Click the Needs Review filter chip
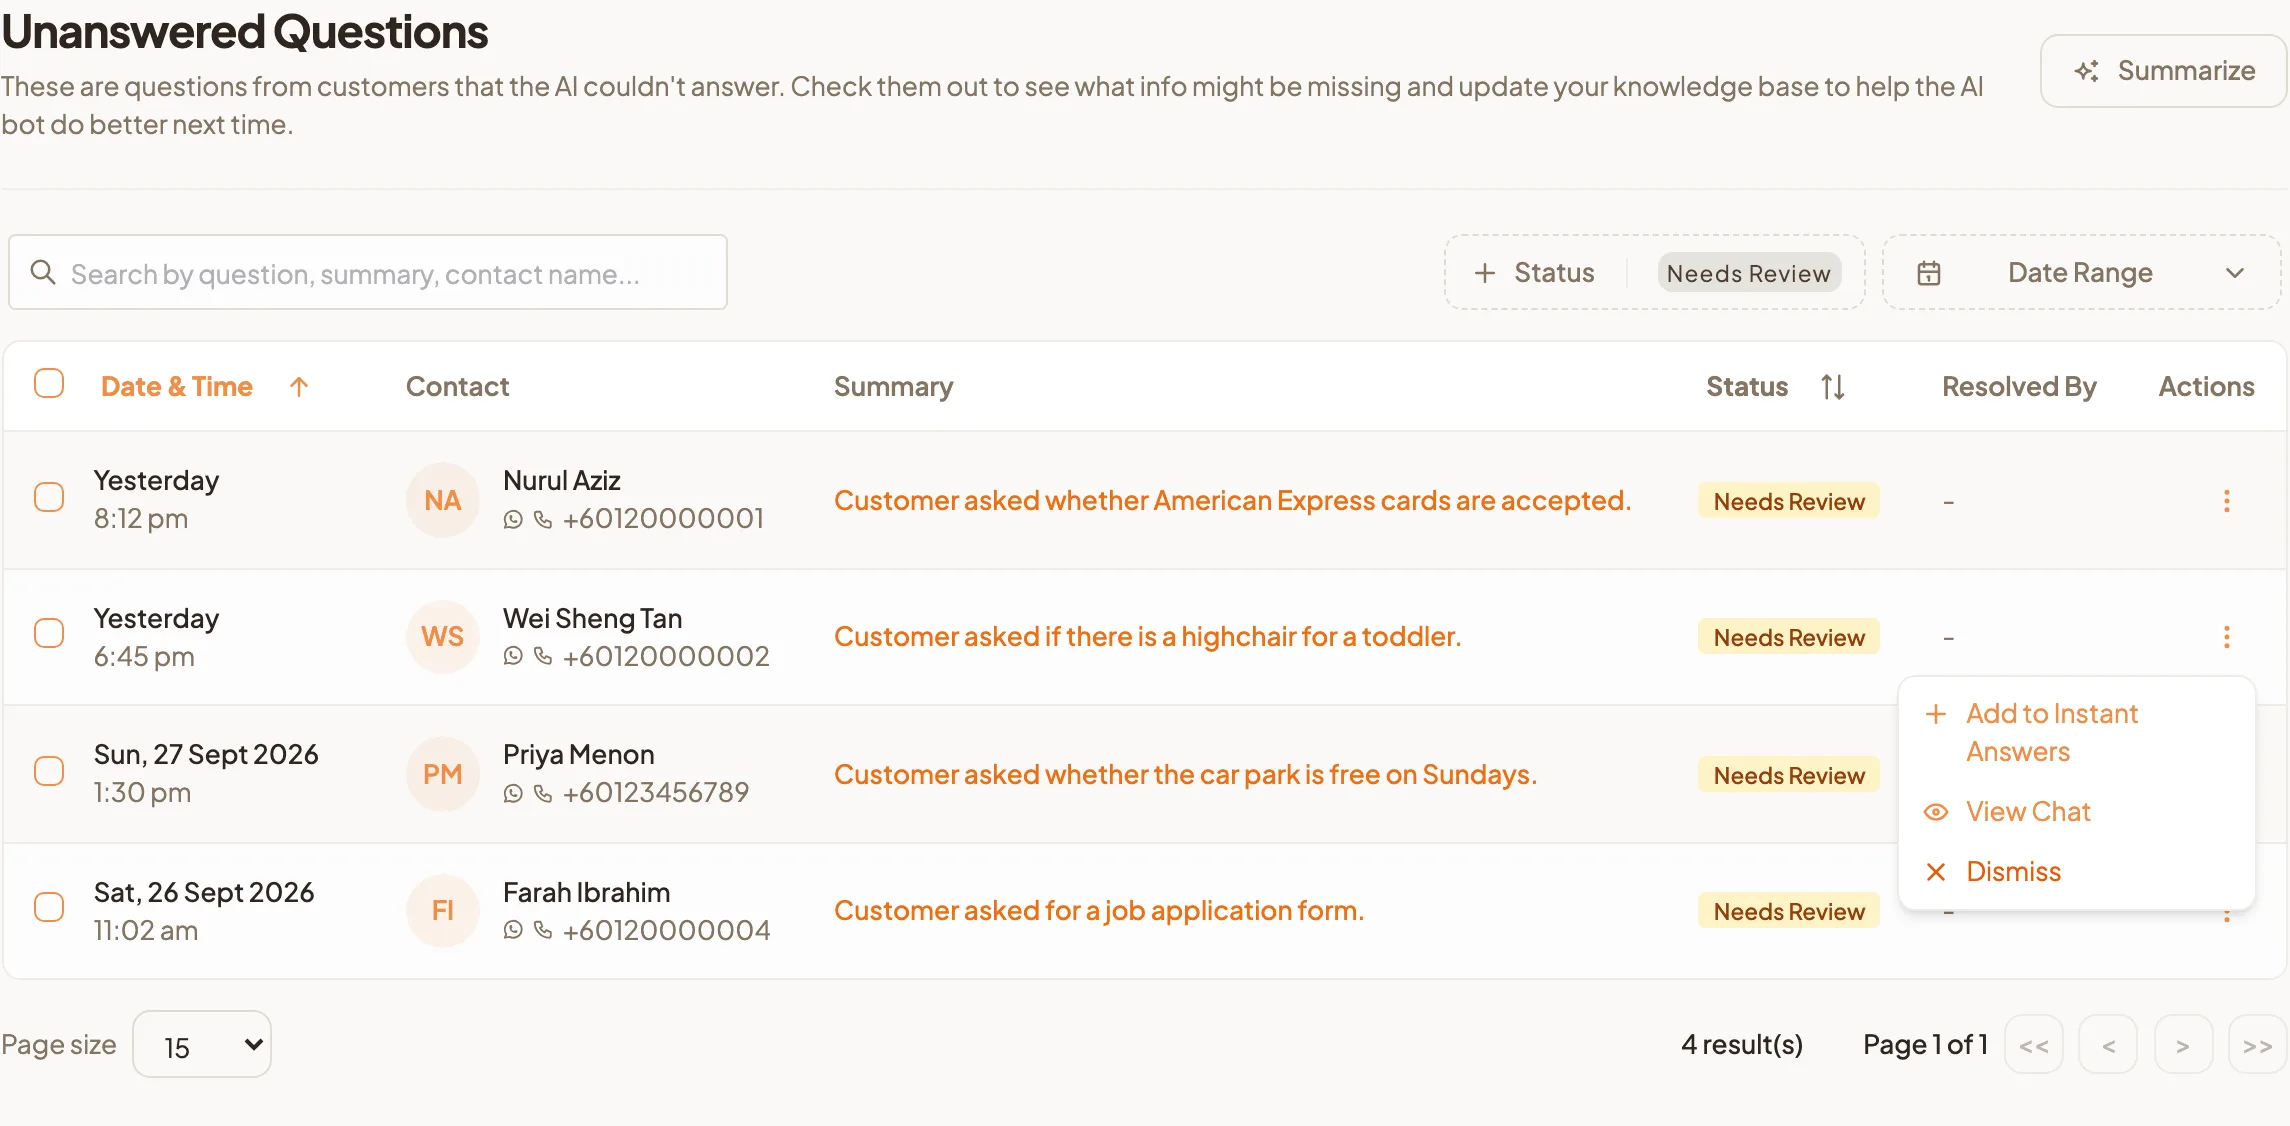The image size is (2290, 1126). point(1748,273)
